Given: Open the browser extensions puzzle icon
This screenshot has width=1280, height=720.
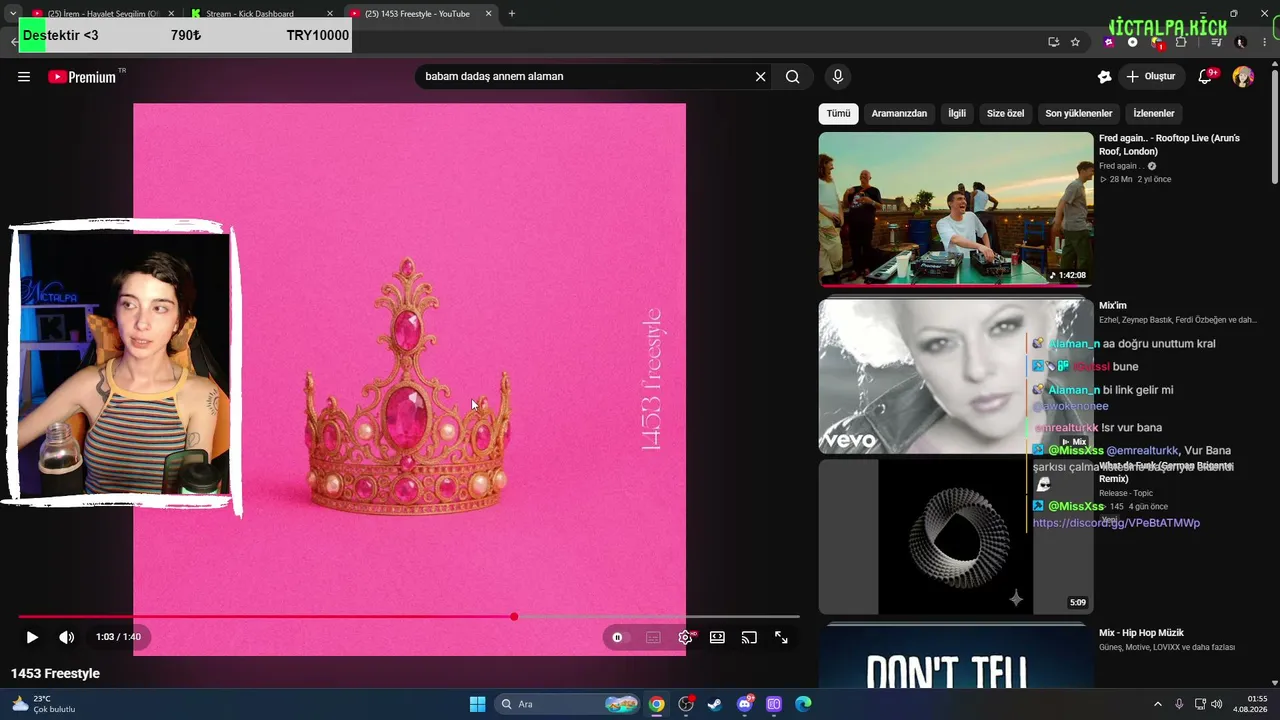Looking at the screenshot, I should tap(1181, 42).
